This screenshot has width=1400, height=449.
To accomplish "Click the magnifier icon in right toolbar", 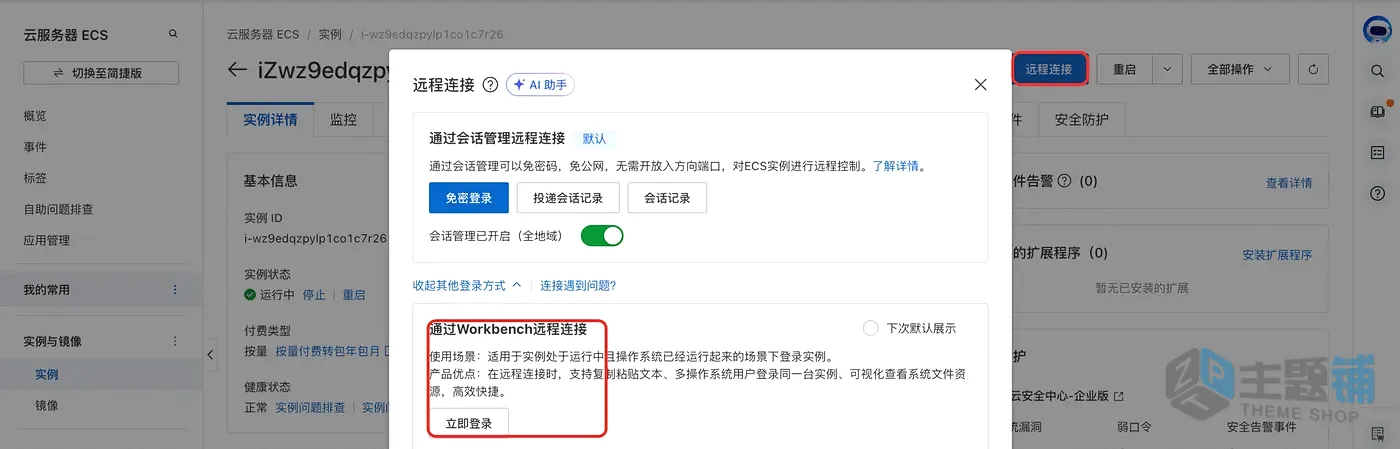I will pos(1378,71).
